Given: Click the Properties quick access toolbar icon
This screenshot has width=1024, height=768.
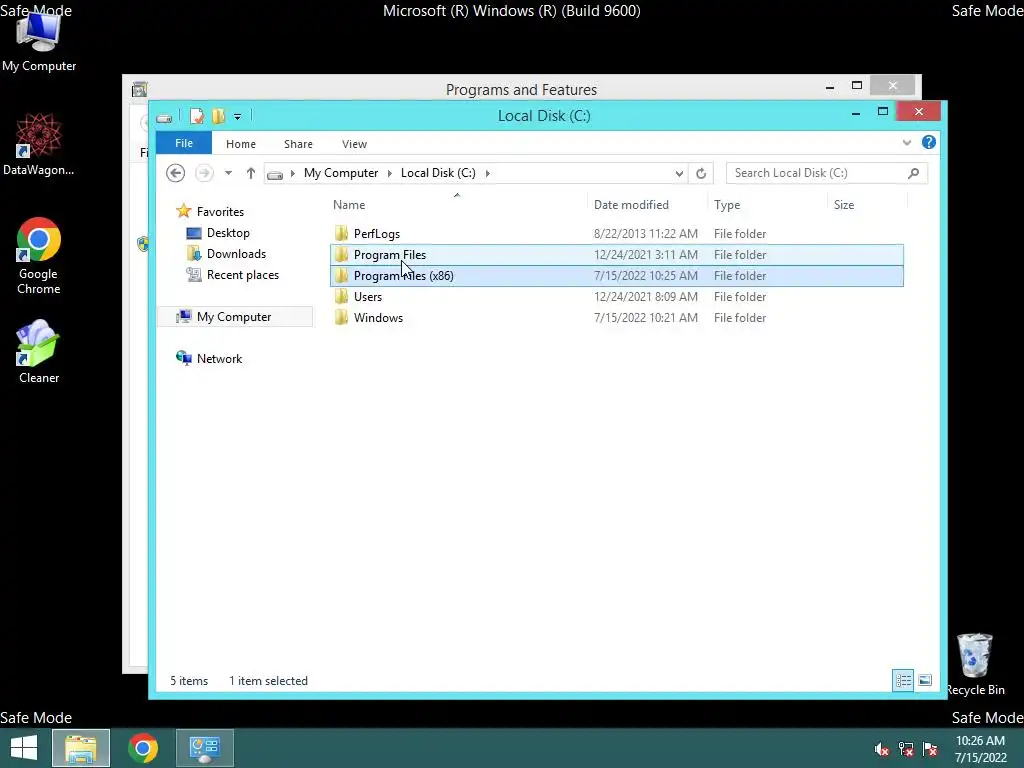Looking at the screenshot, I should click(x=197, y=116).
